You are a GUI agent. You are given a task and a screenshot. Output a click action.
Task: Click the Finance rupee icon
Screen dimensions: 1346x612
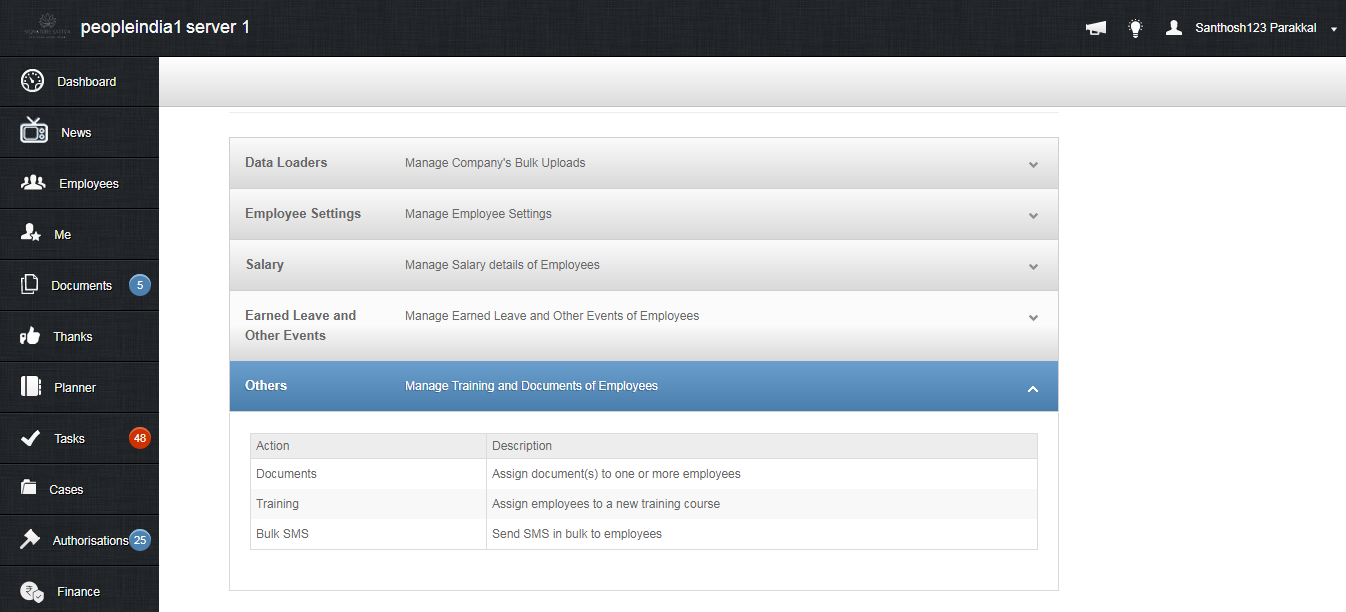pos(33,591)
